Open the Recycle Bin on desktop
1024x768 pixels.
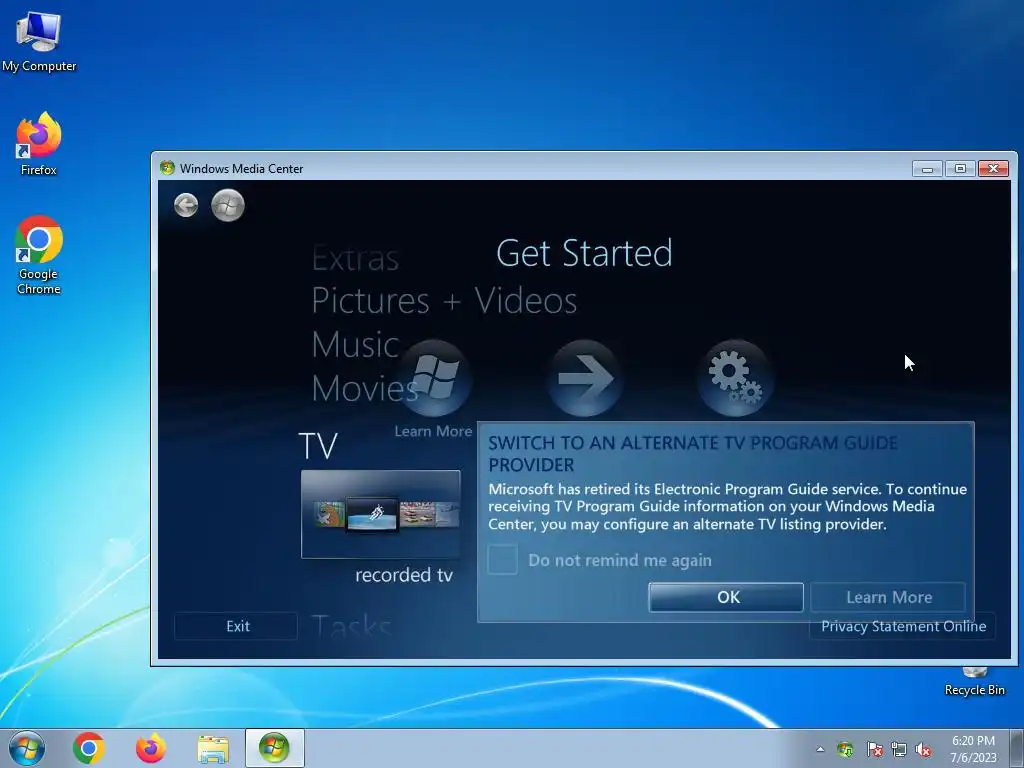[x=974, y=682]
